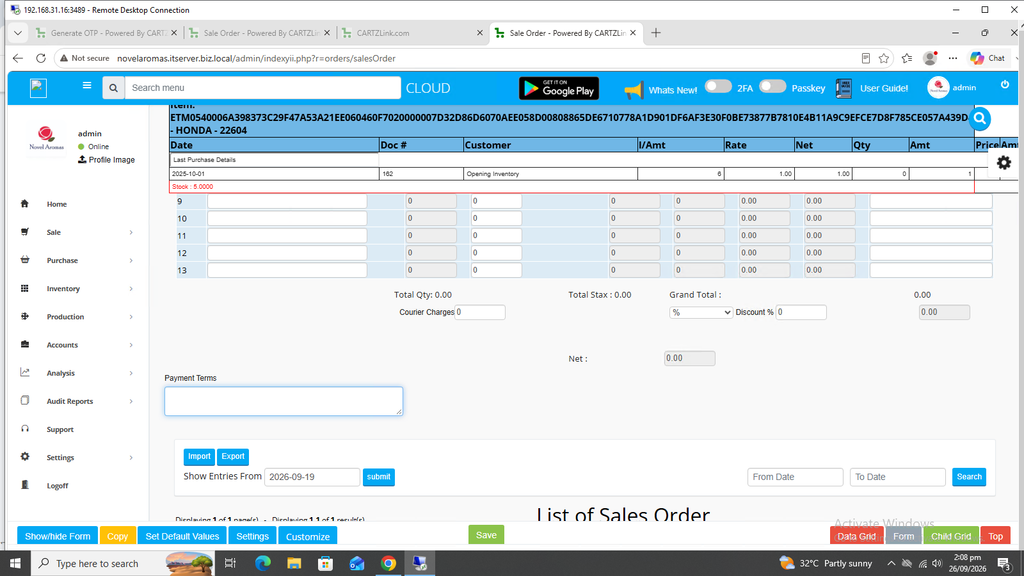Click the hamburger menu icon in header
Viewport: 1024px width, 576px height.
[x=87, y=86]
